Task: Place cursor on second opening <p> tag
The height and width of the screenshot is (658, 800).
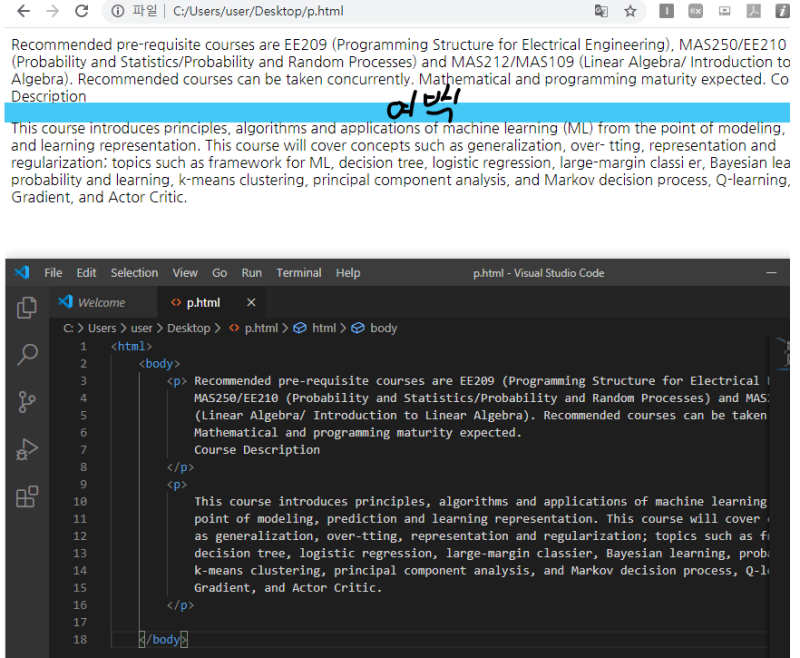Action: pyautogui.click(x=177, y=484)
